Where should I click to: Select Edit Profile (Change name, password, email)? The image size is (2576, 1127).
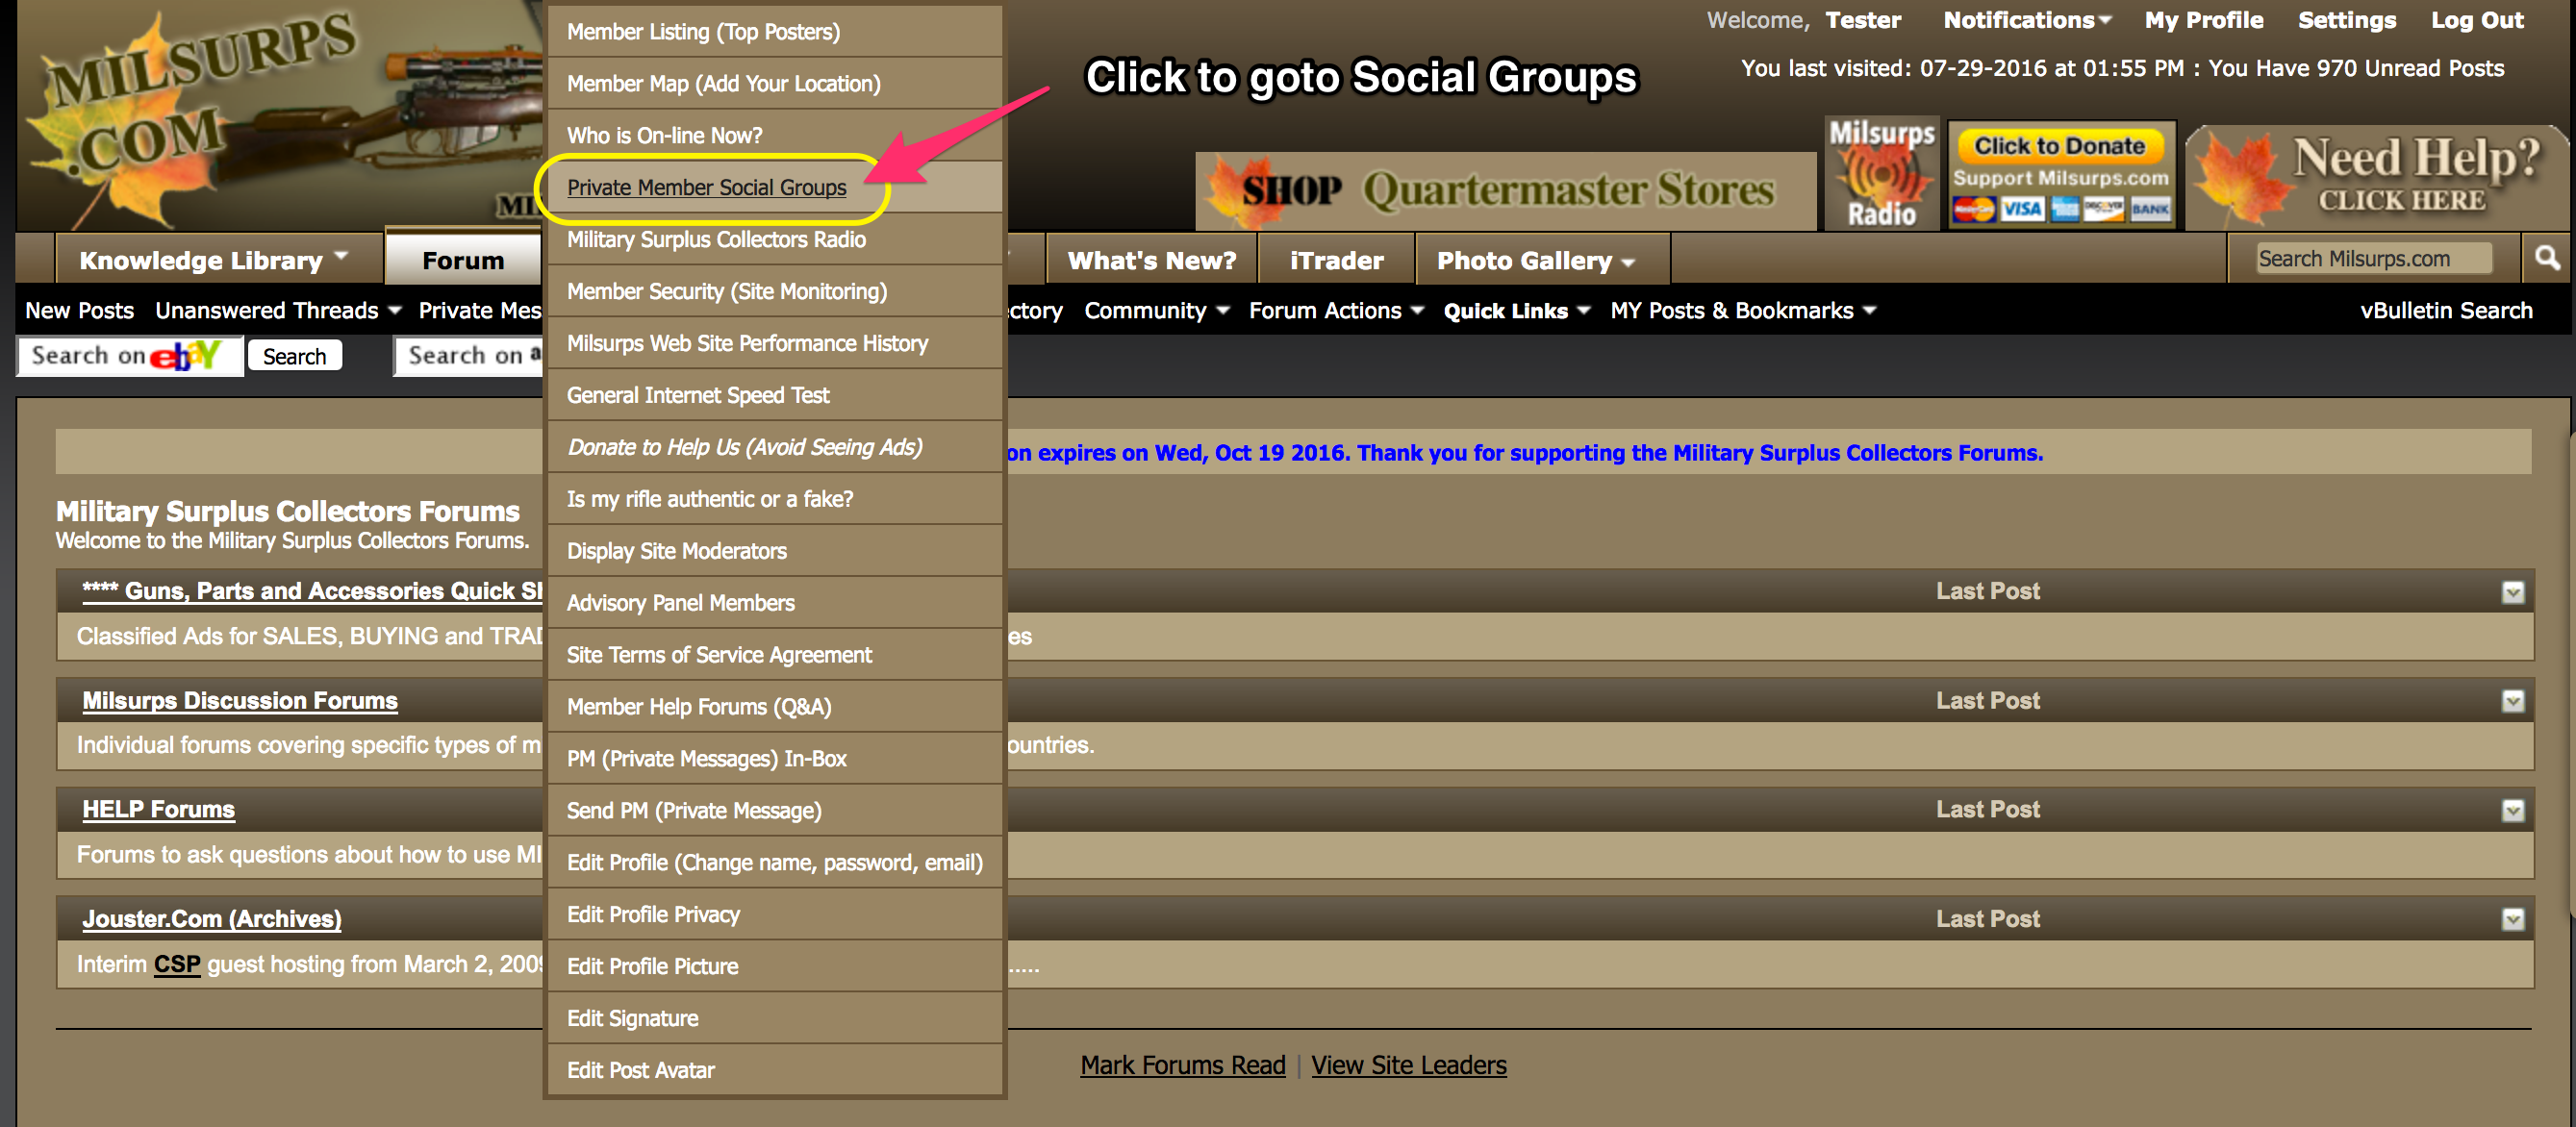click(774, 863)
